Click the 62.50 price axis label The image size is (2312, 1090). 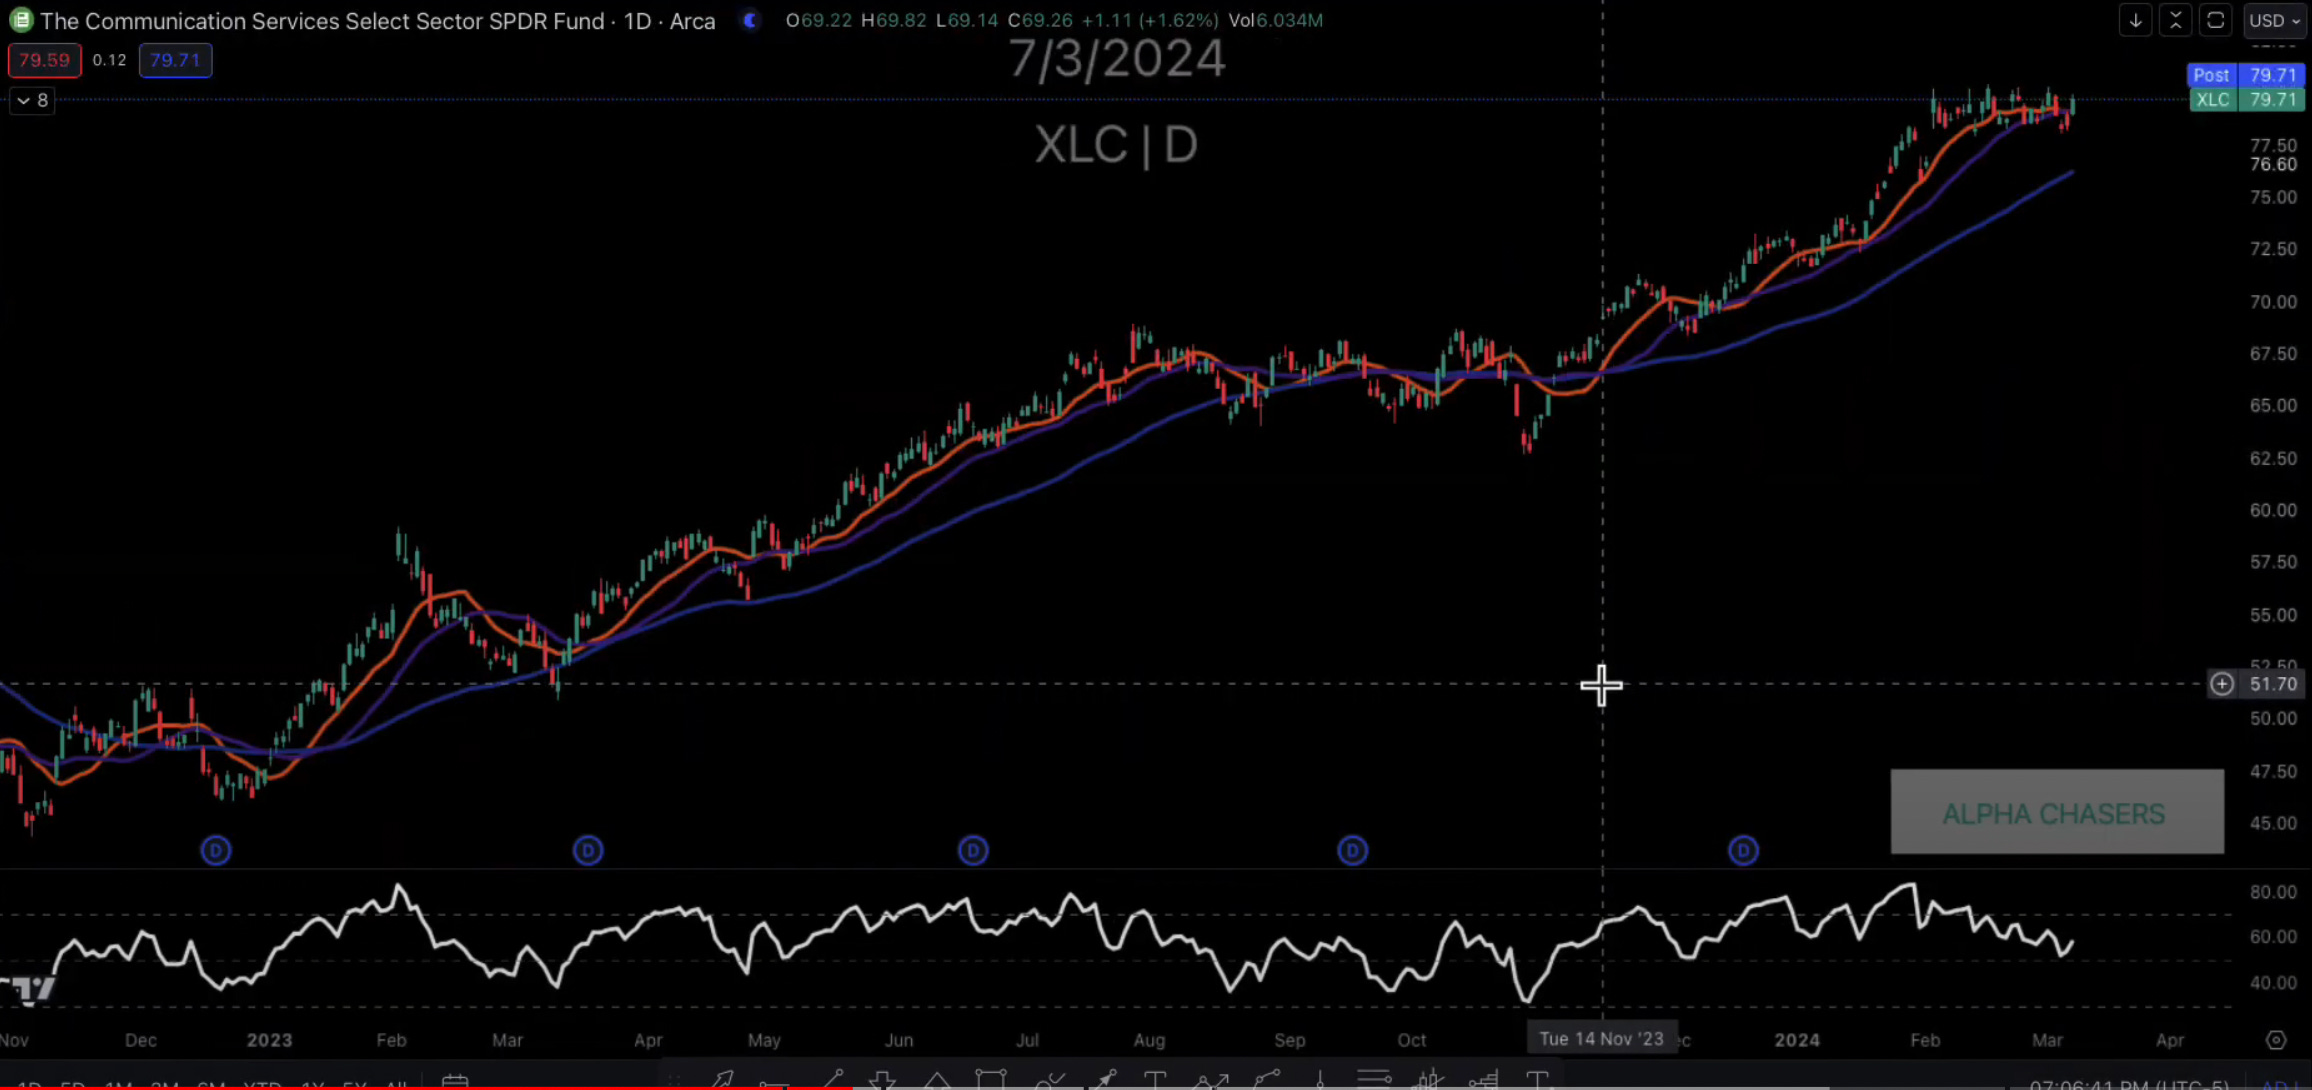point(2273,458)
